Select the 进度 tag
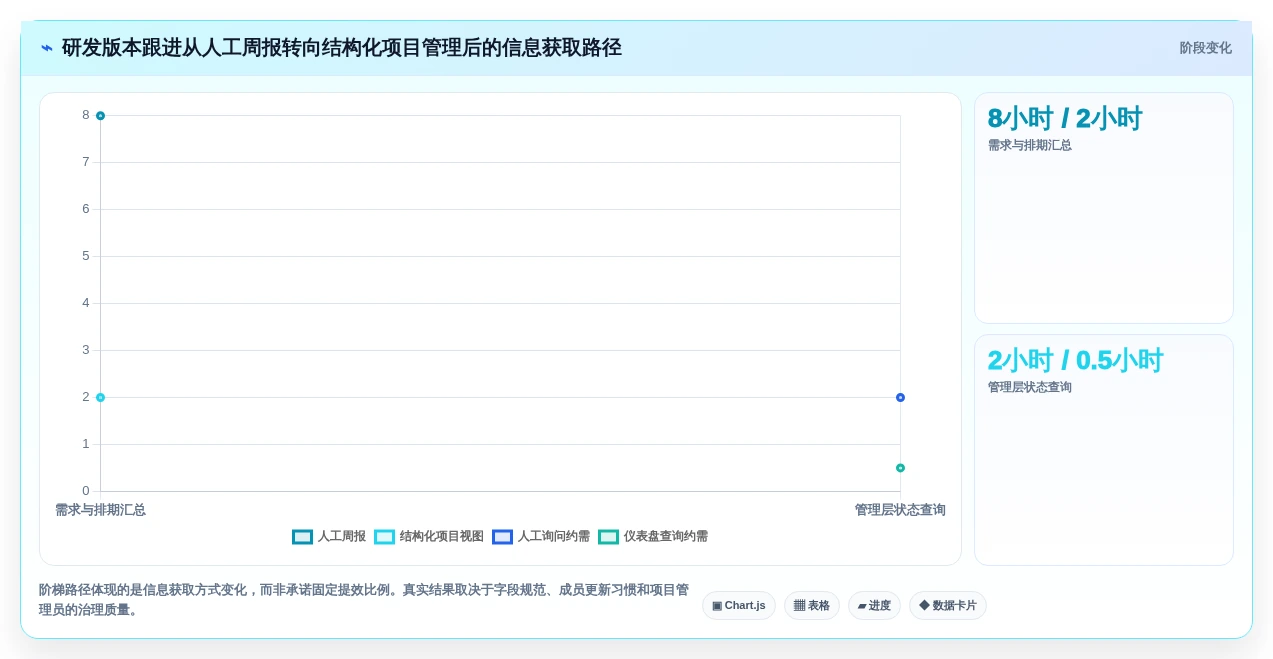The width and height of the screenshot is (1273, 659). click(x=874, y=606)
